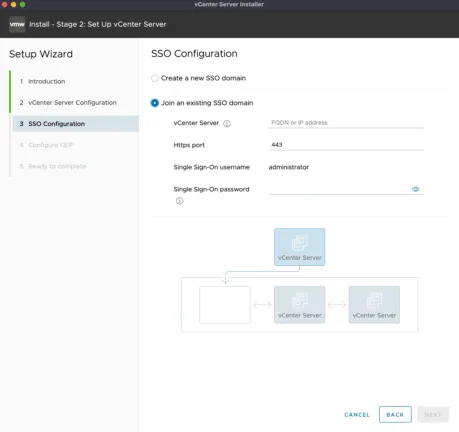This screenshot has height=432, width=459.
Task: Select SSO Configuration step
Action: tap(75, 124)
